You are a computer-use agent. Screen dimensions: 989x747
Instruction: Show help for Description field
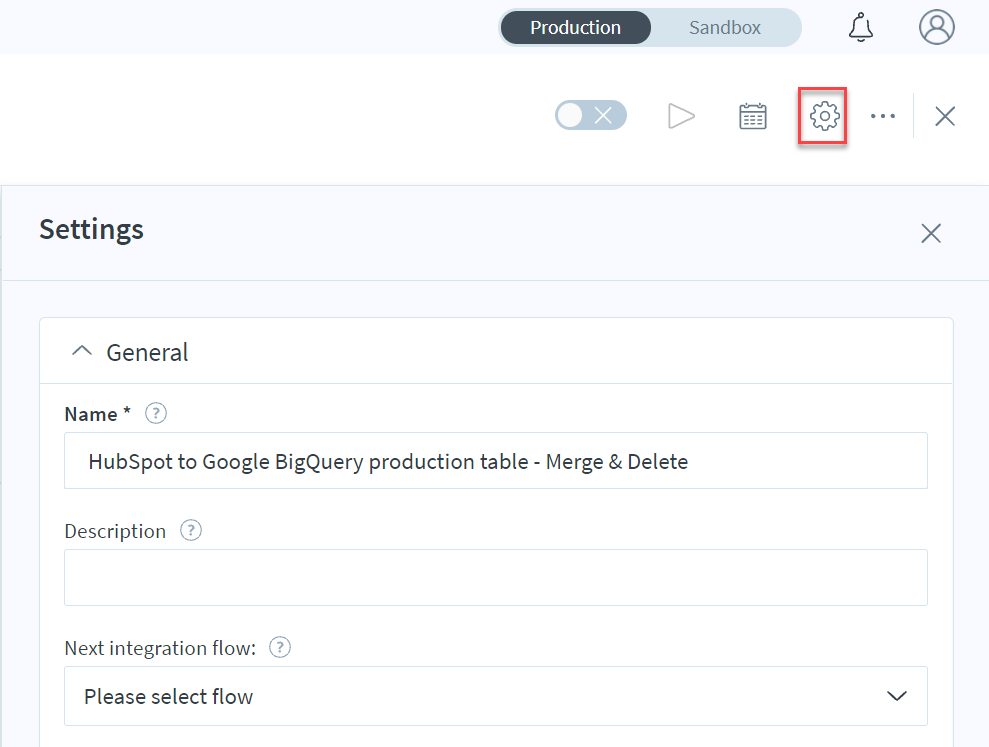click(191, 530)
